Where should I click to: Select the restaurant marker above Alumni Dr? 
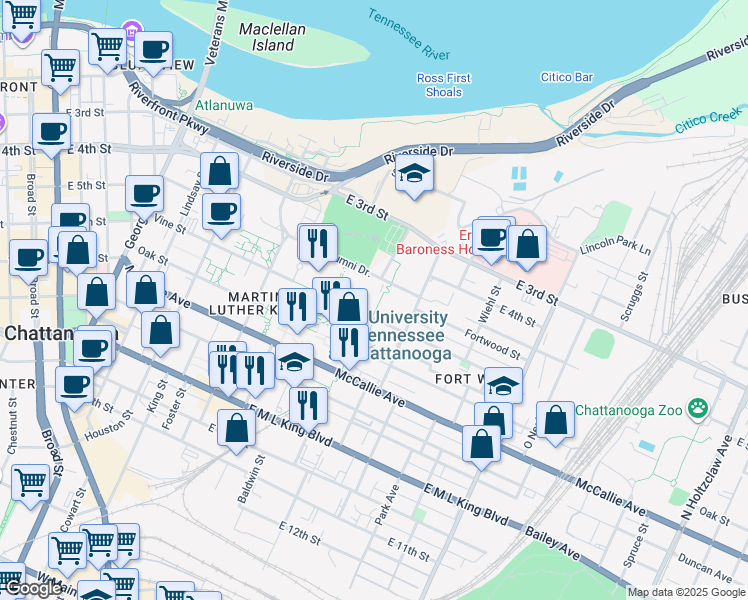[317, 242]
